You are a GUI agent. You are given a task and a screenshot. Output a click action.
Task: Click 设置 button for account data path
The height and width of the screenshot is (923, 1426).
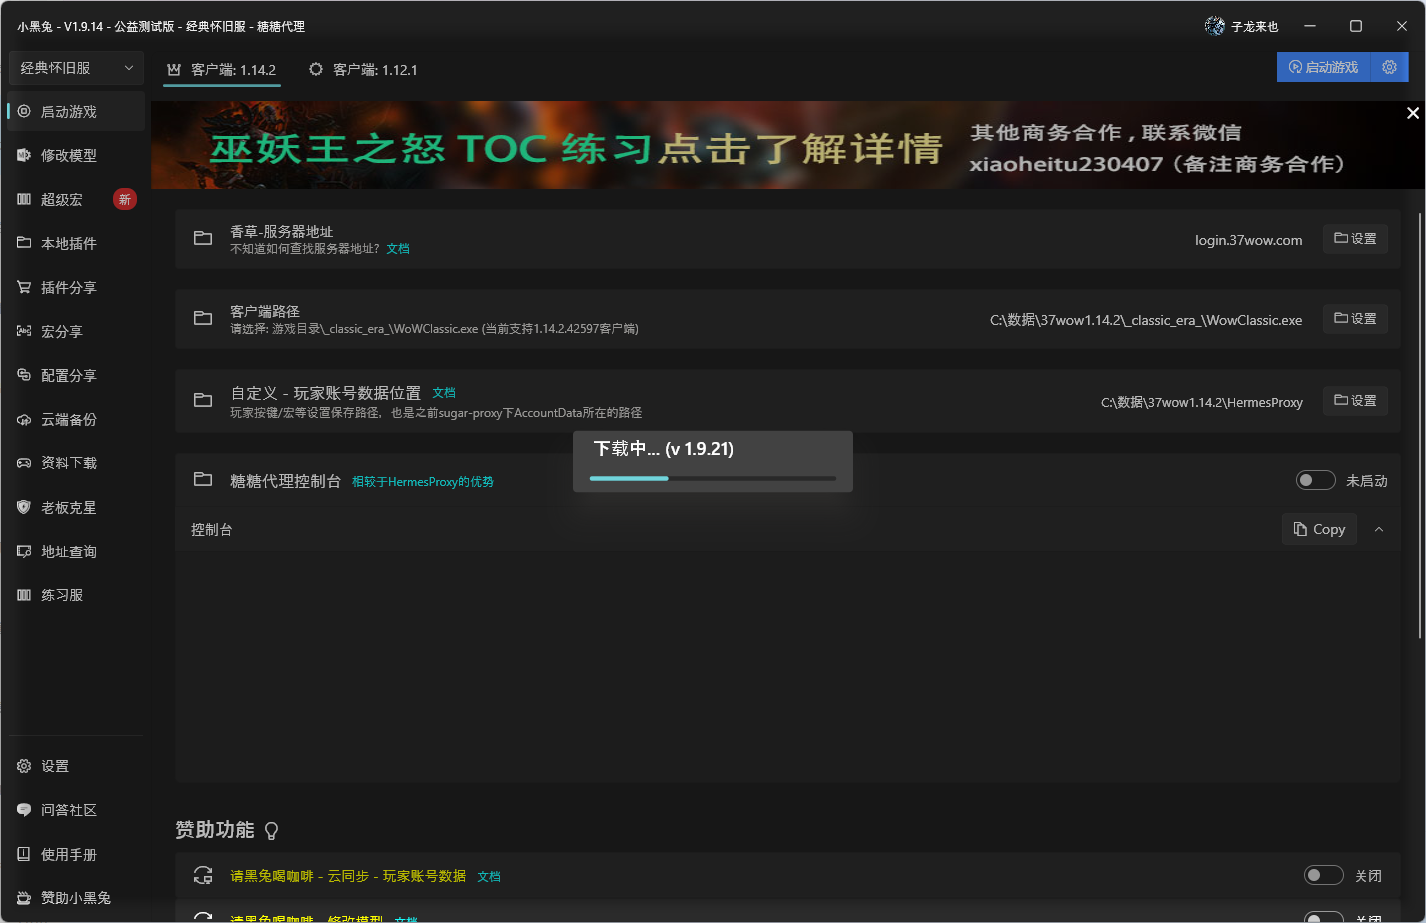click(x=1355, y=401)
